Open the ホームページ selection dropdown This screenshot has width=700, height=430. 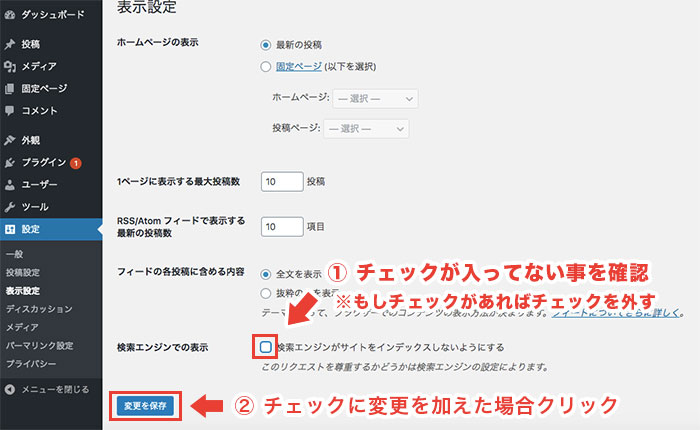(375, 99)
